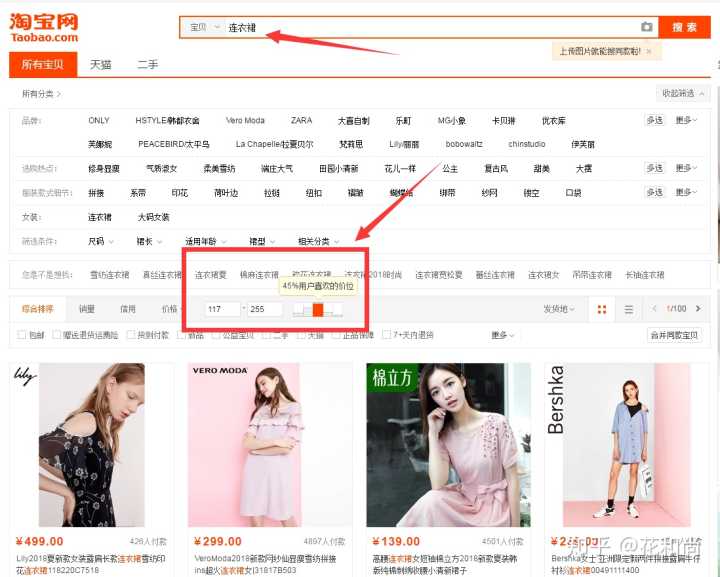Switch to grid view layout icon
720x577 pixels.
point(602,310)
